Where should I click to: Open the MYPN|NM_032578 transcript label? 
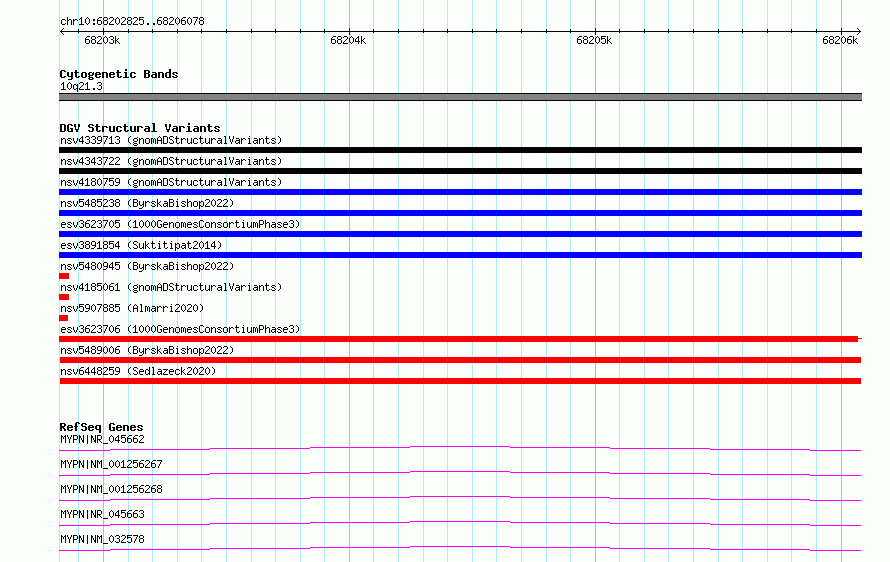coord(102,539)
